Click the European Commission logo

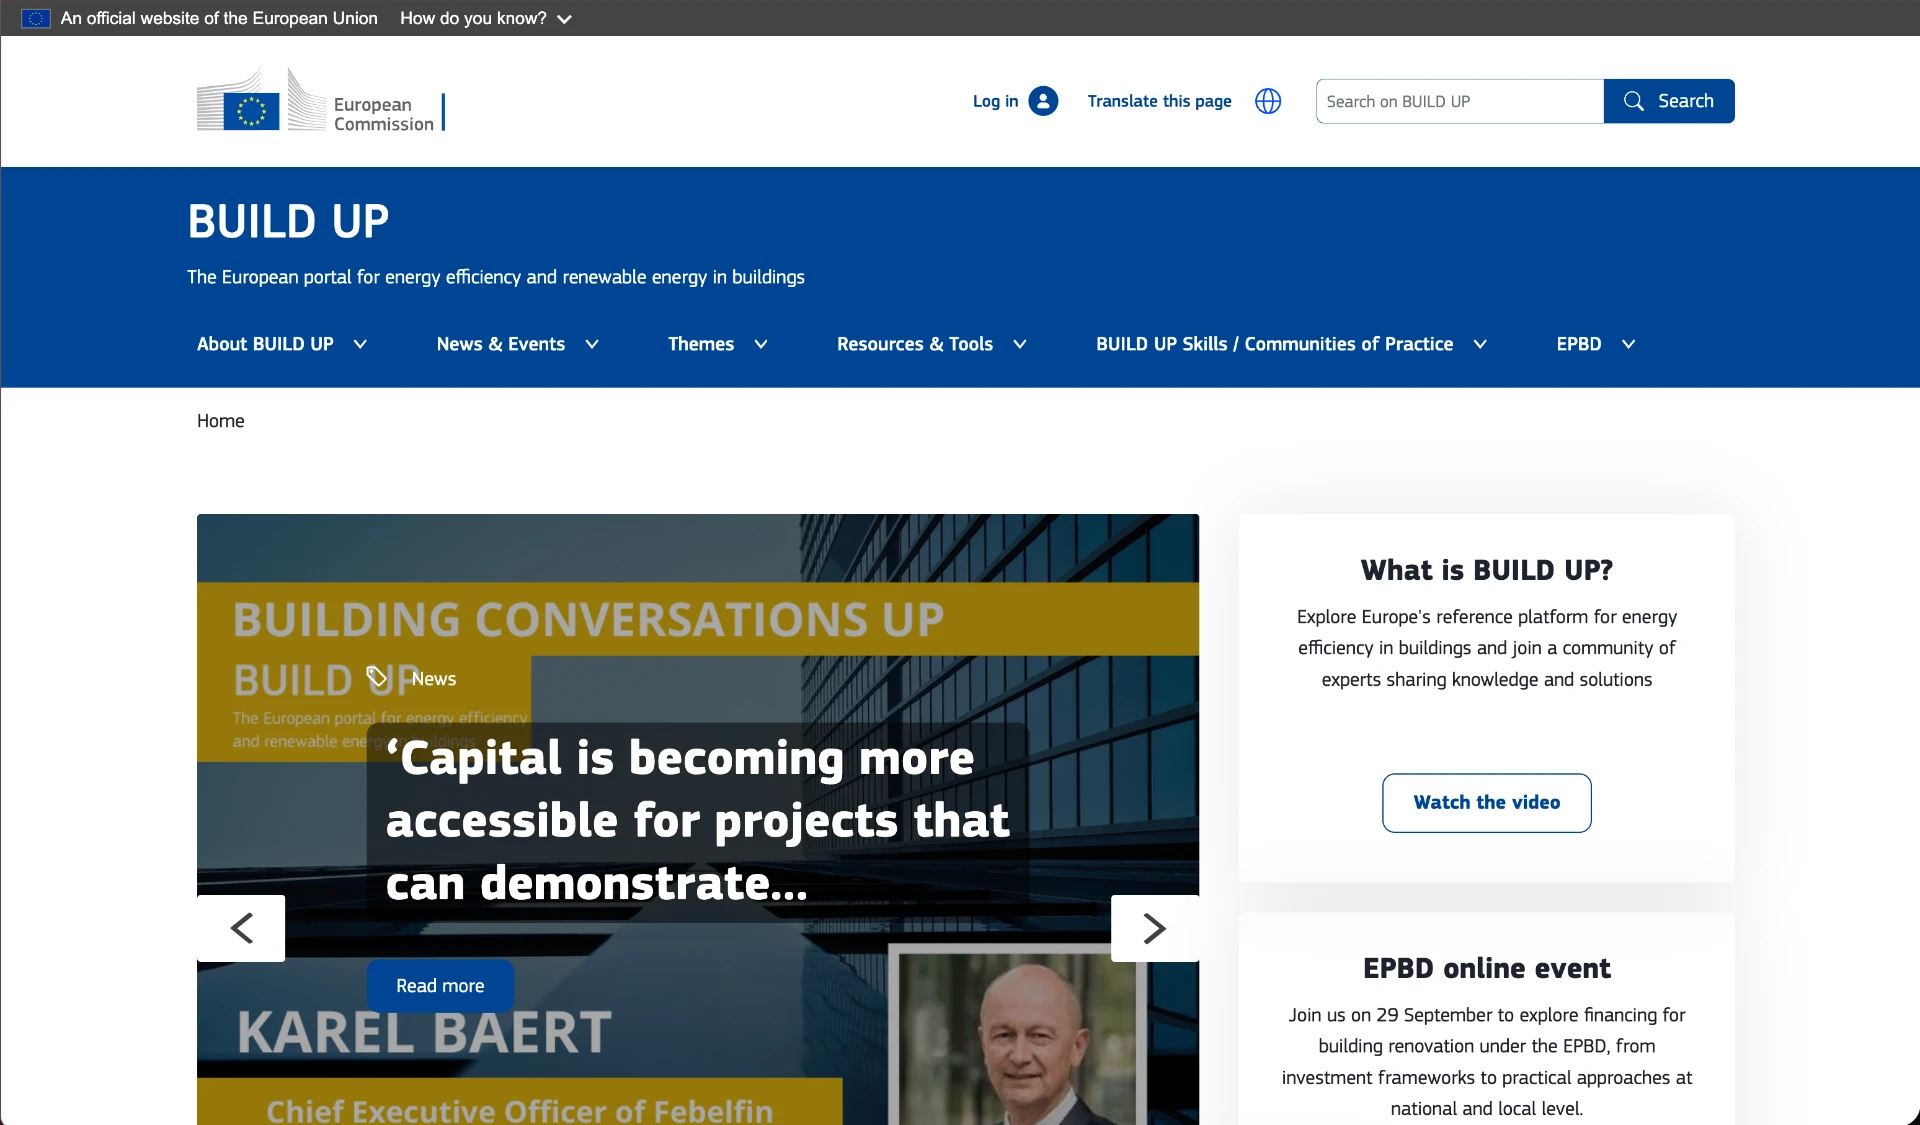coord(321,100)
